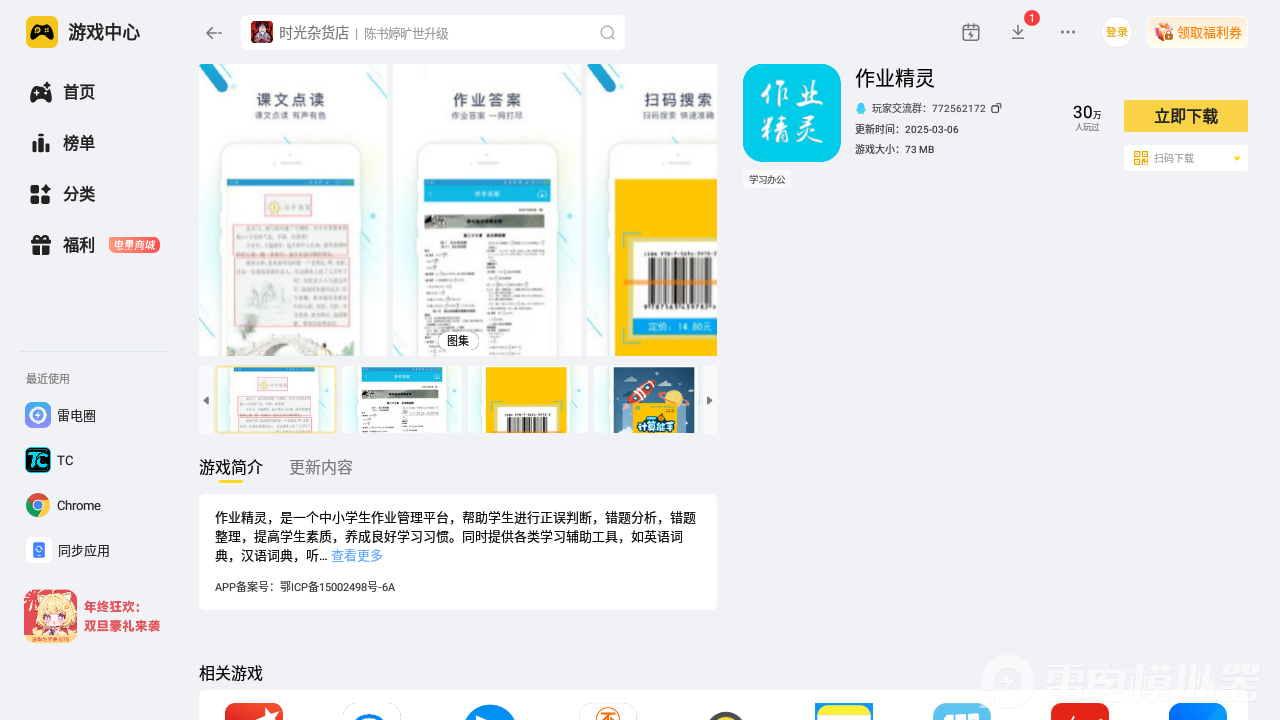This screenshot has width=1280, height=720.
Task: Click the 榜单 bar chart icon
Action: pos(41,143)
